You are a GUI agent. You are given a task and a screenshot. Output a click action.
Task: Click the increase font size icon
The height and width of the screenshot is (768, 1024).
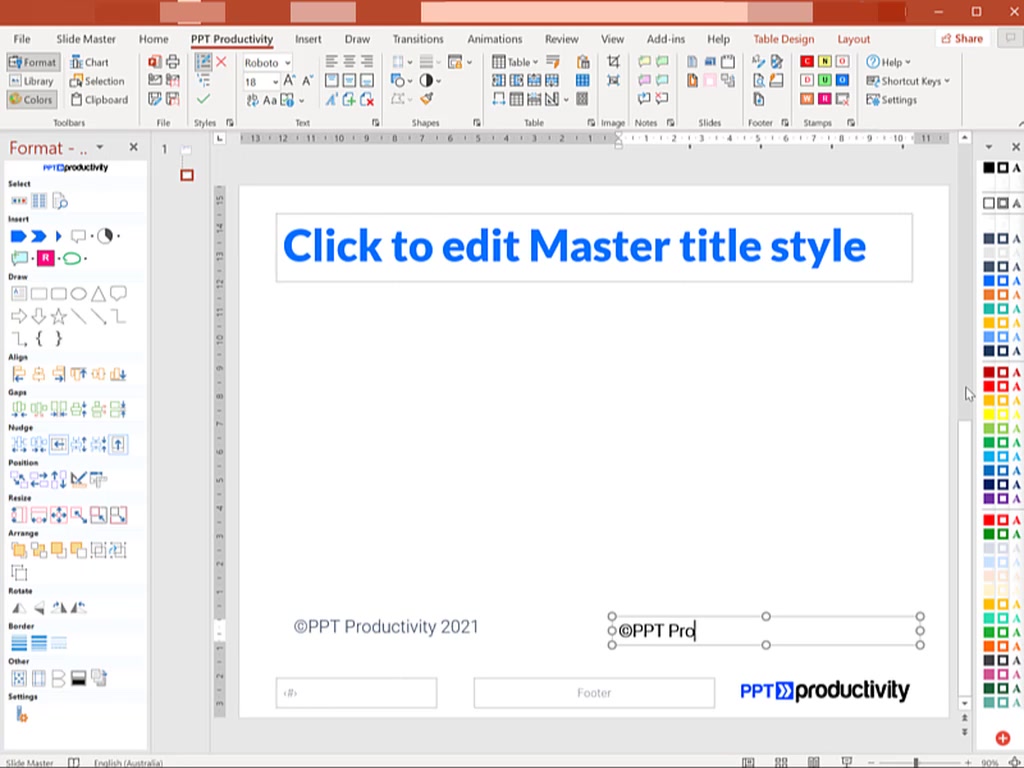(x=289, y=80)
